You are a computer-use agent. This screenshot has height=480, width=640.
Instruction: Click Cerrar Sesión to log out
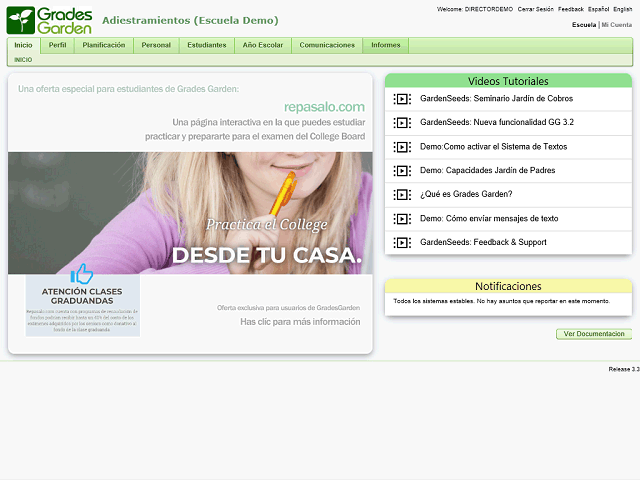[x=536, y=9]
